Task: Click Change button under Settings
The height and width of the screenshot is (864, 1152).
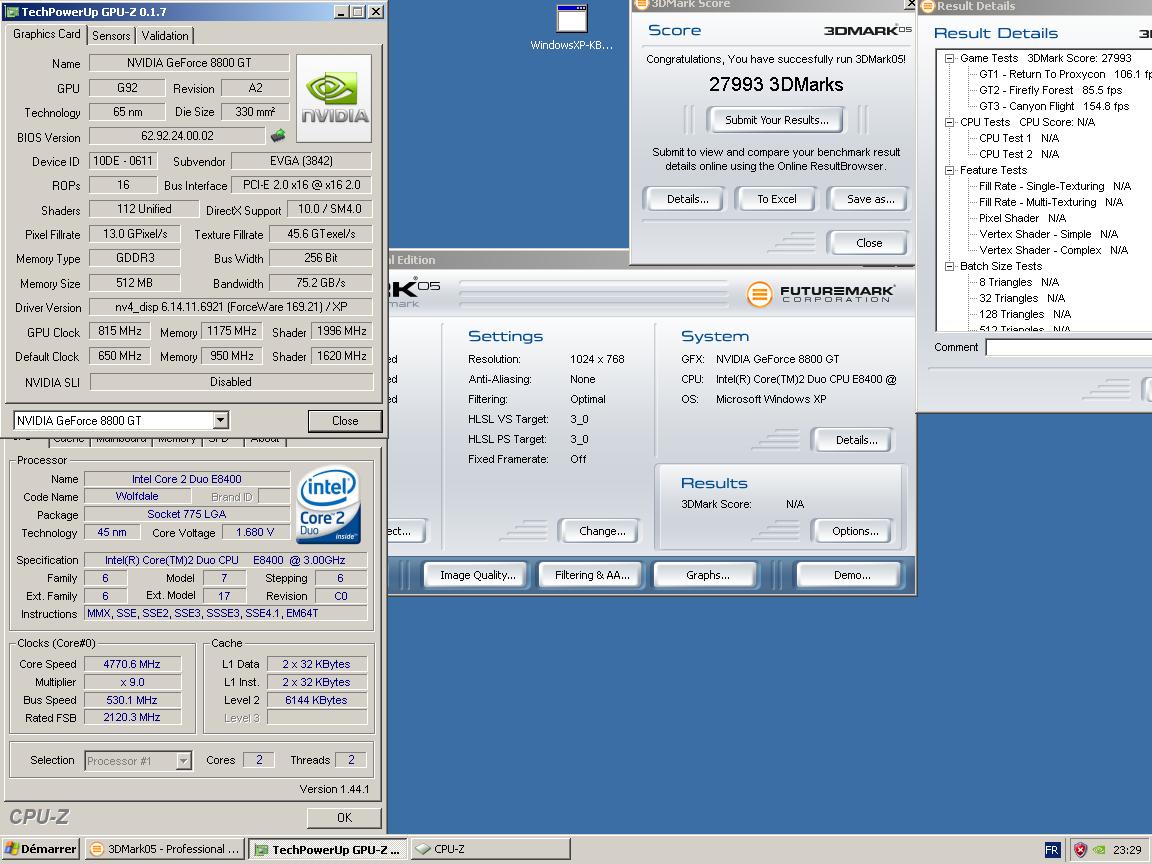Action: tap(602, 530)
